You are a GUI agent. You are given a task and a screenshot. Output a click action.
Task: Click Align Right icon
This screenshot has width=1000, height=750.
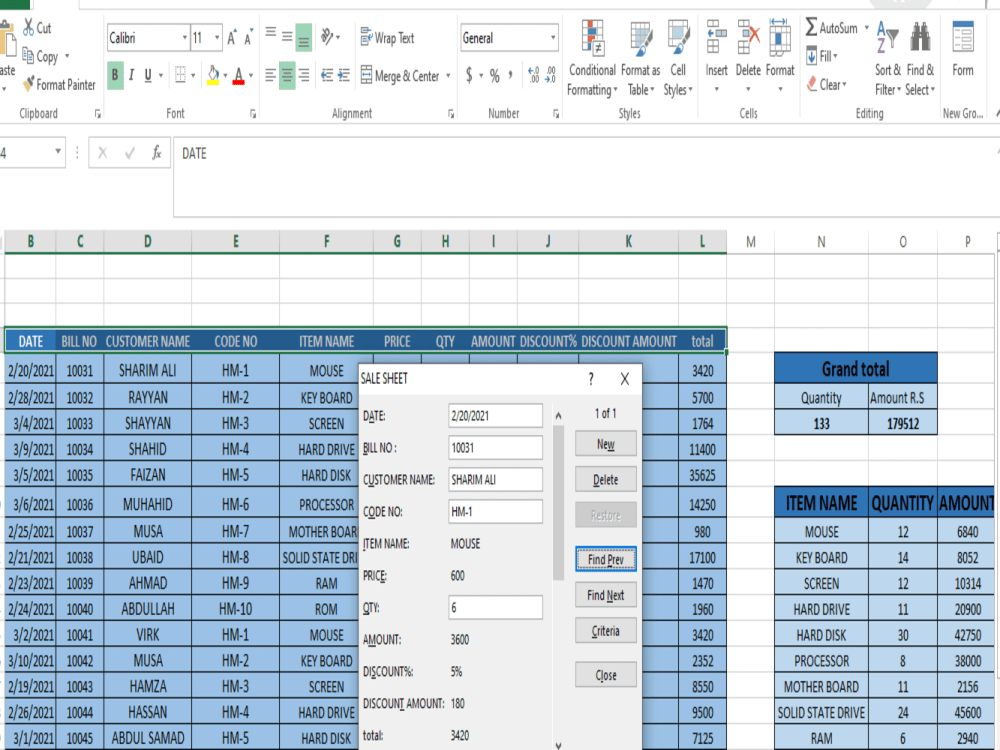tap(304, 75)
